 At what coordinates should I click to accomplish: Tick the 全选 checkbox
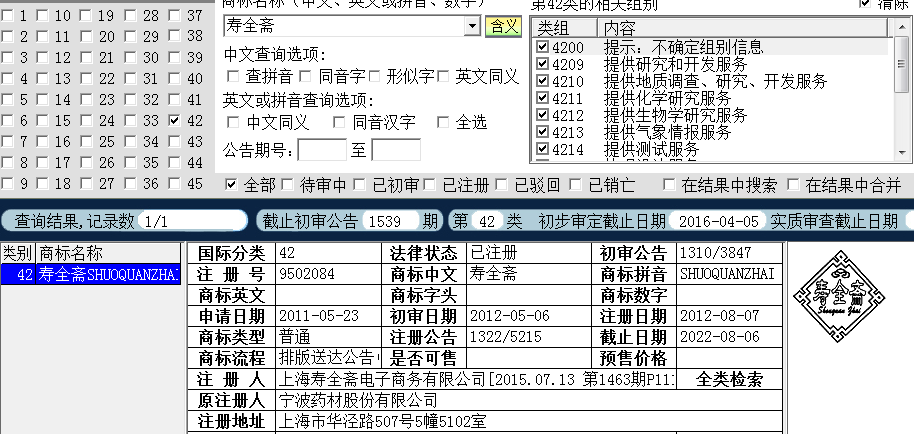[x=443, y=122]
